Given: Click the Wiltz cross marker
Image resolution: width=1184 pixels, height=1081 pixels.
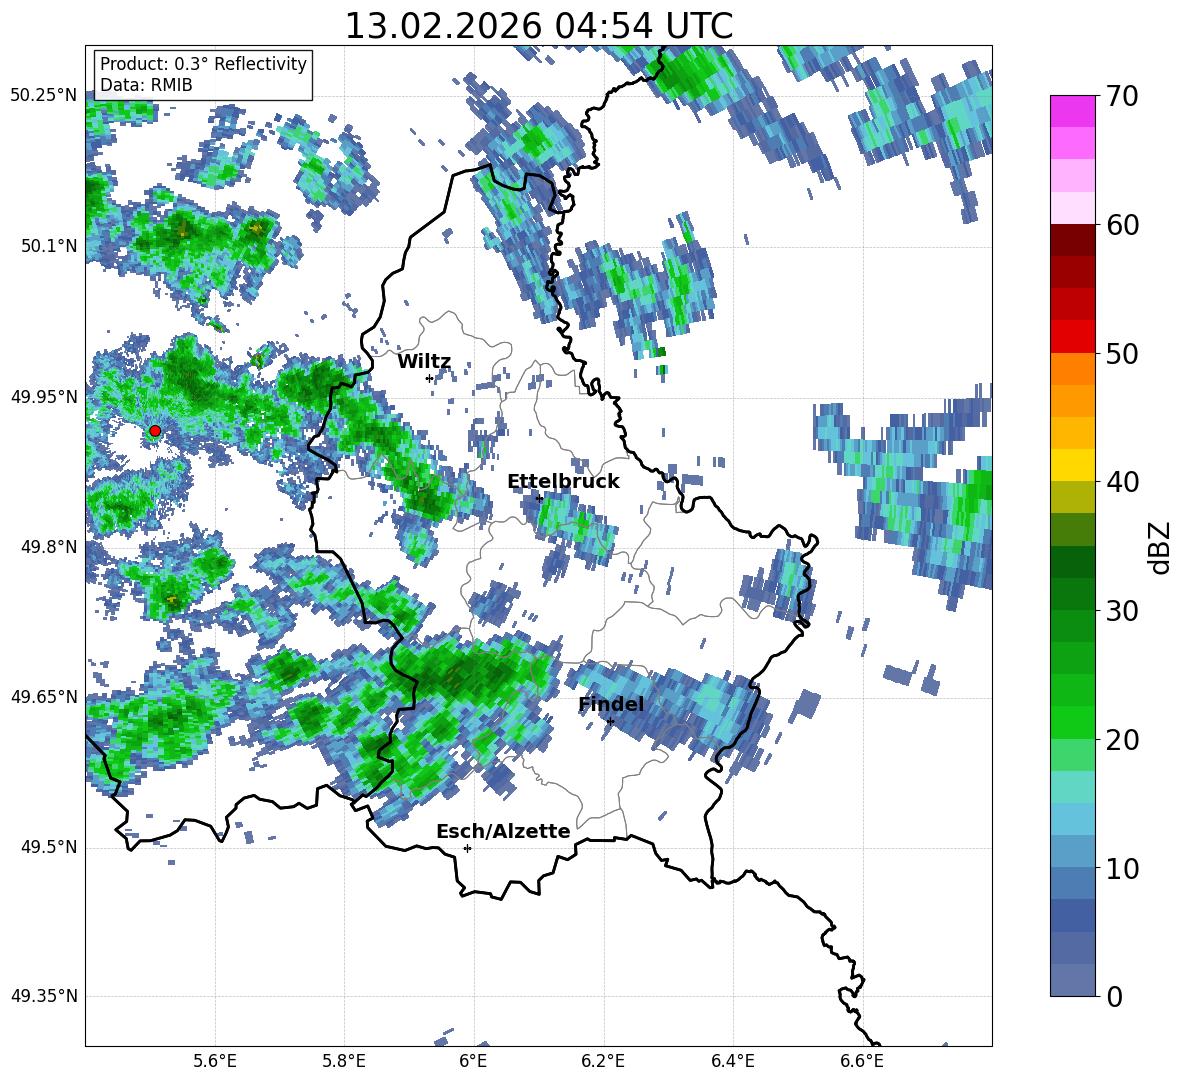Looking at the screenshot, I should [429, 378].
